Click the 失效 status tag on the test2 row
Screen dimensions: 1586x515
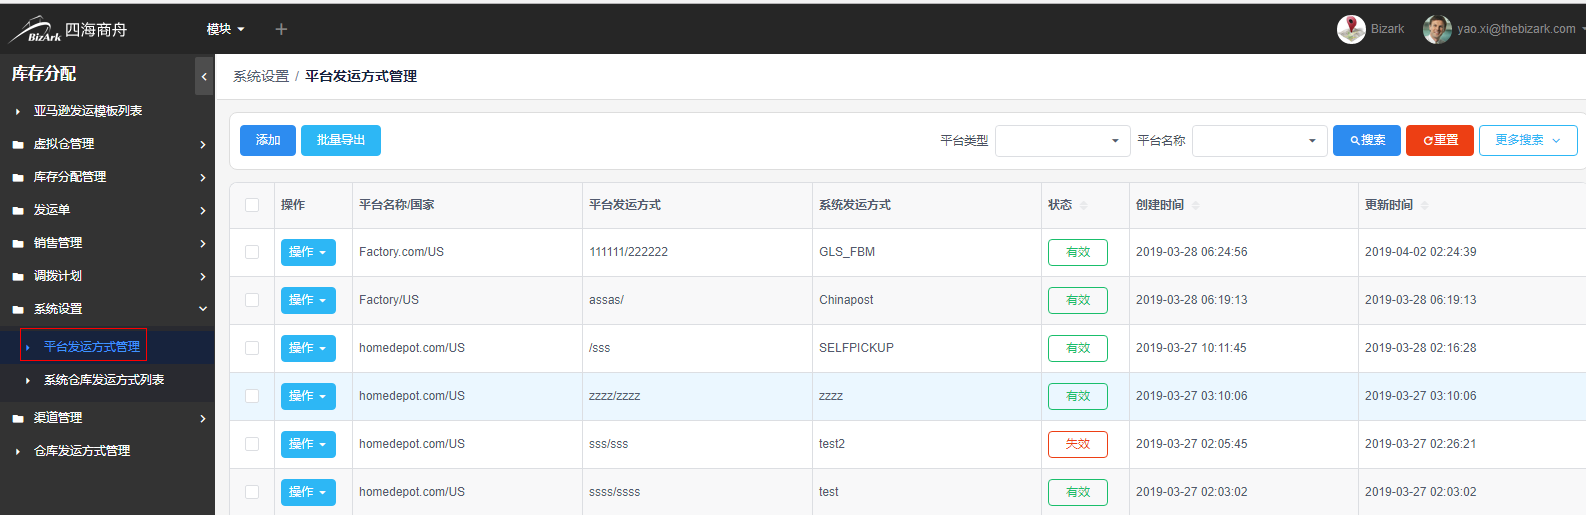(x=1078, y=444)
